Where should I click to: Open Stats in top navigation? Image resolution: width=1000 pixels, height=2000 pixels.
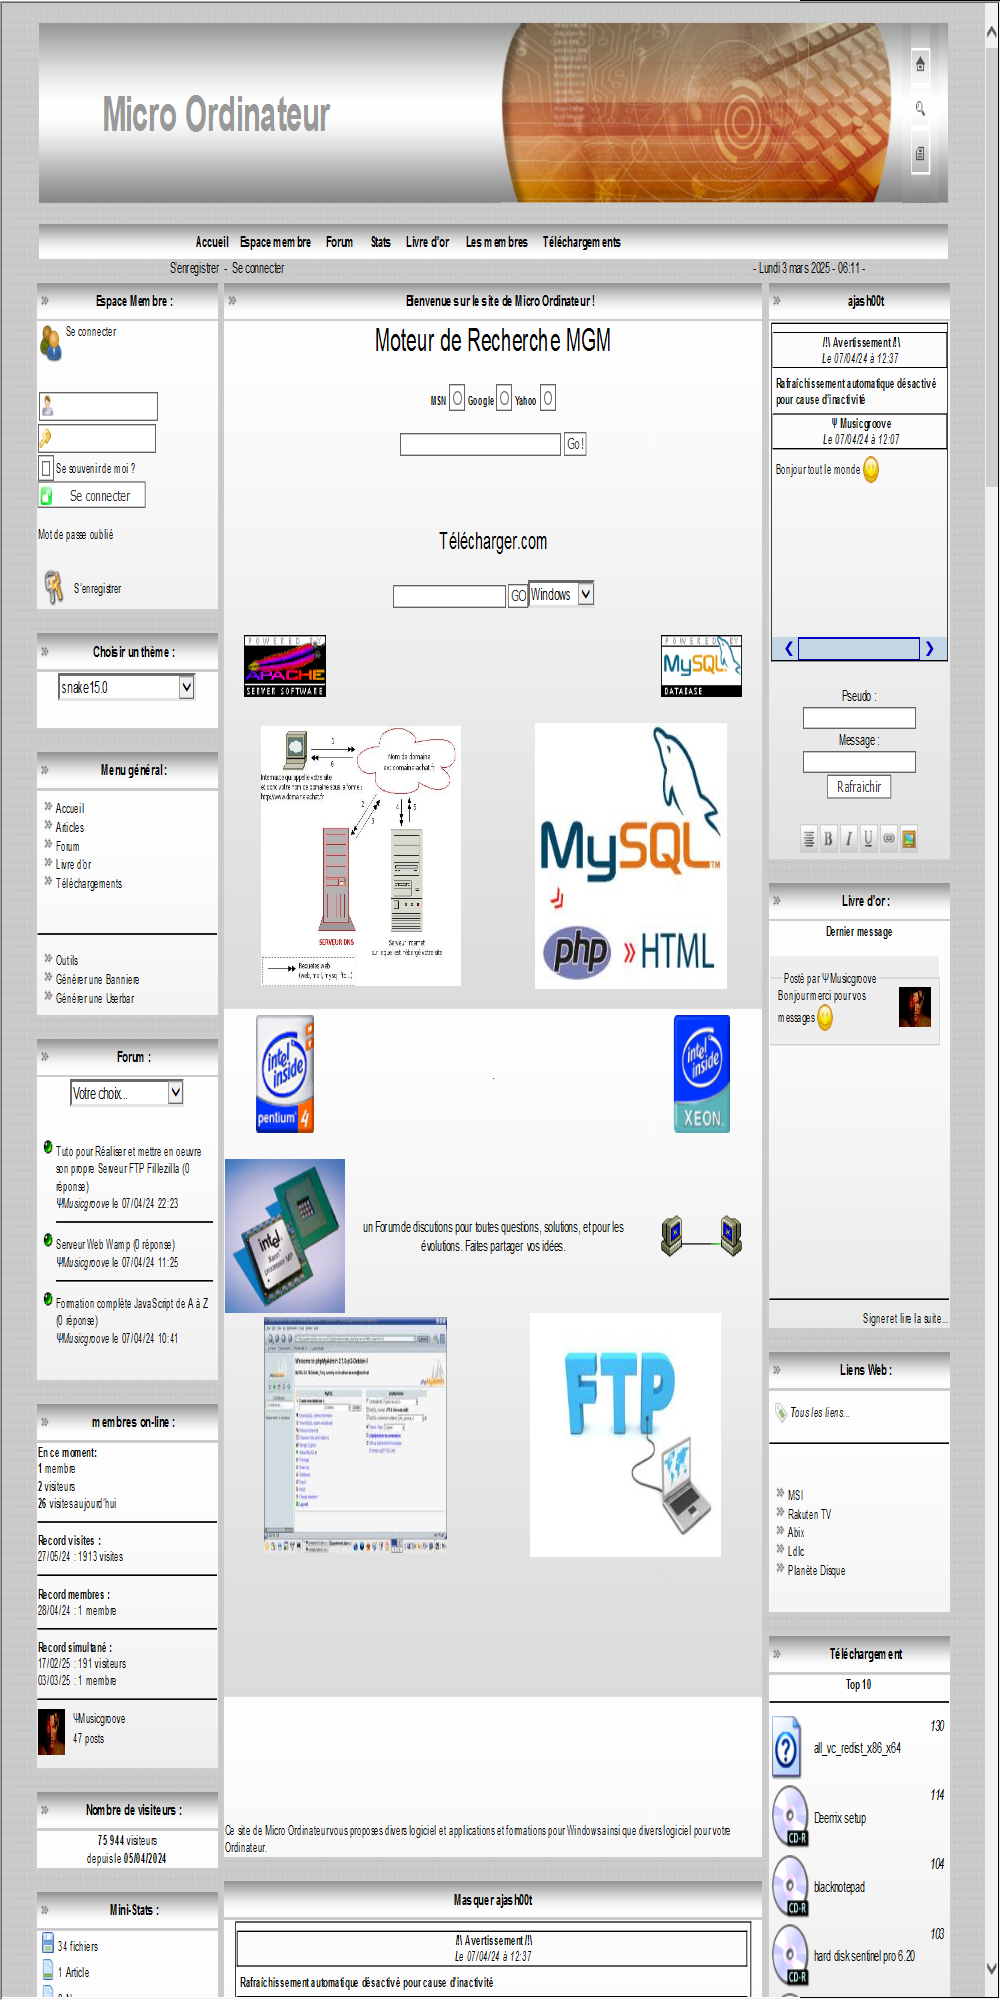[380, 242]
